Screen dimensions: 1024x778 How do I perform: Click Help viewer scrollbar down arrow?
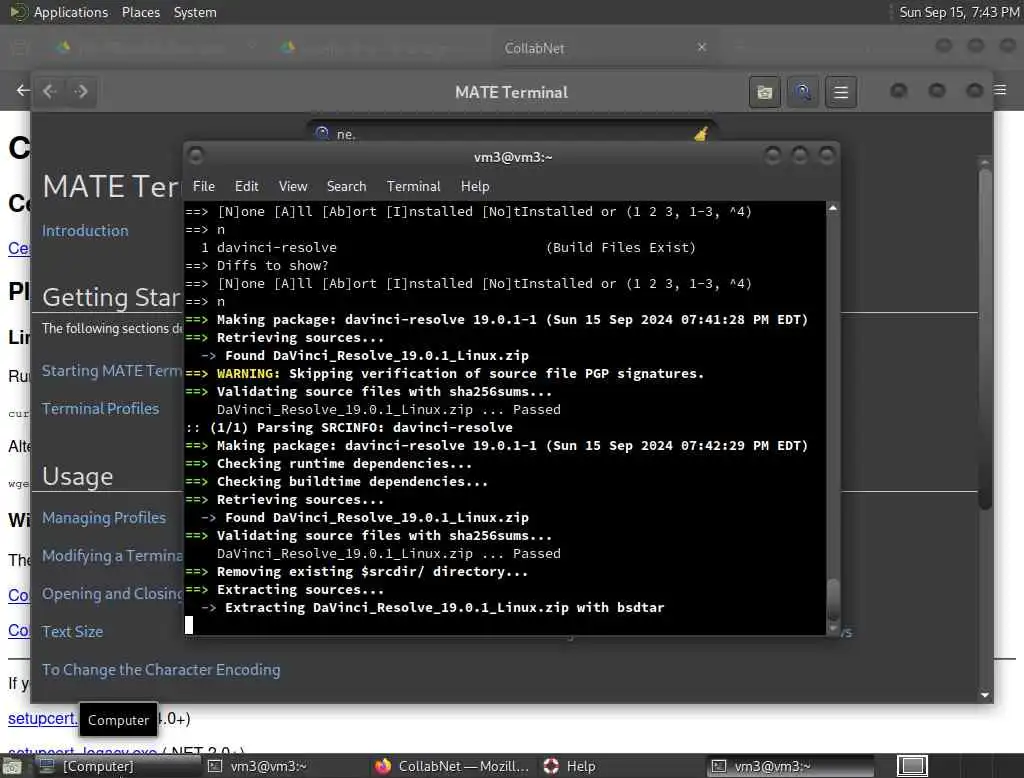pyautogui.click(x=985, y=695)
